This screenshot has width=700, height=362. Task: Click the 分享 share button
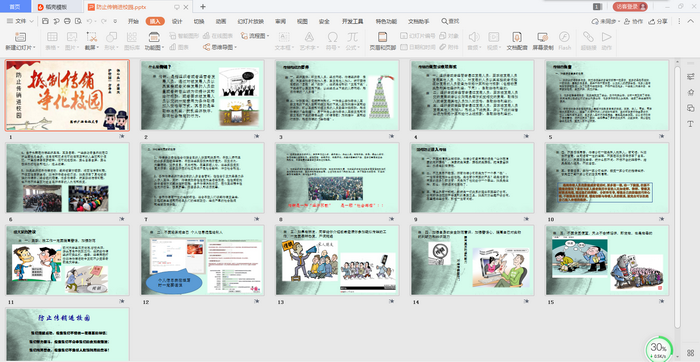click(658, 21)
